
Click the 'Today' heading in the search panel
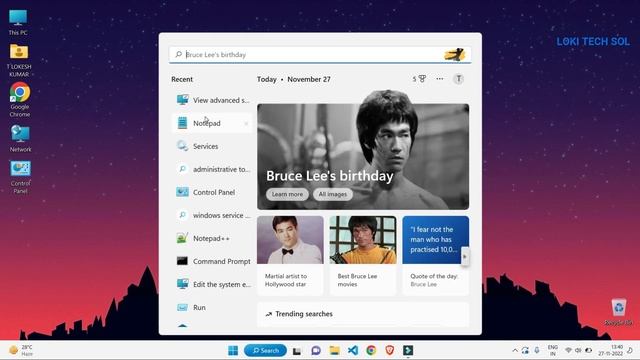(267, 79)
